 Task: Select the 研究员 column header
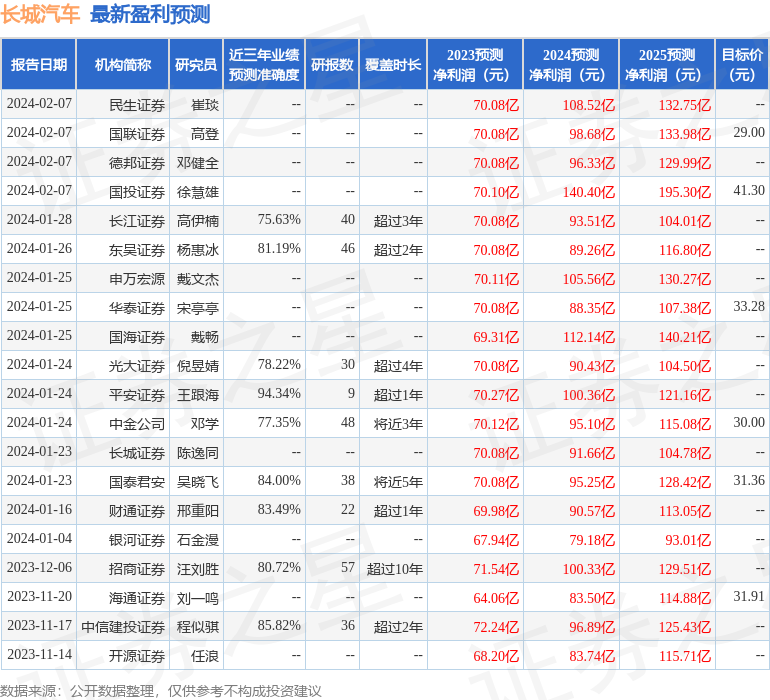coord(196,65)
